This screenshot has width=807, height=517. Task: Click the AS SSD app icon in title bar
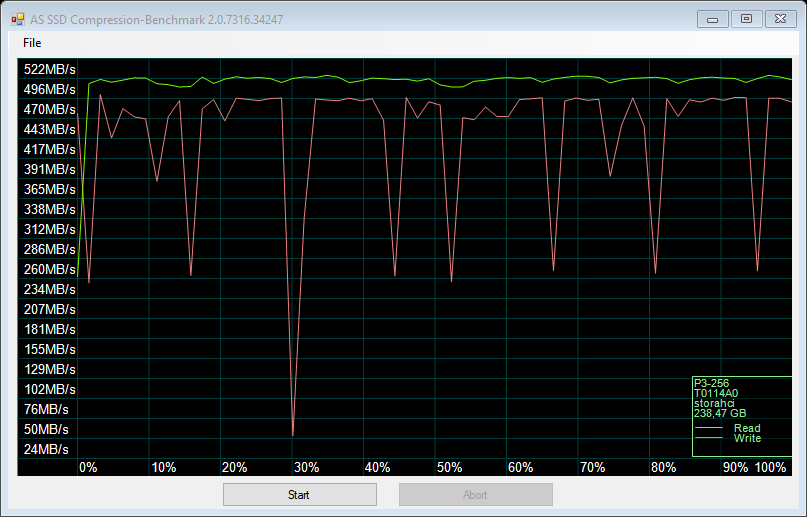click(17, 19)
